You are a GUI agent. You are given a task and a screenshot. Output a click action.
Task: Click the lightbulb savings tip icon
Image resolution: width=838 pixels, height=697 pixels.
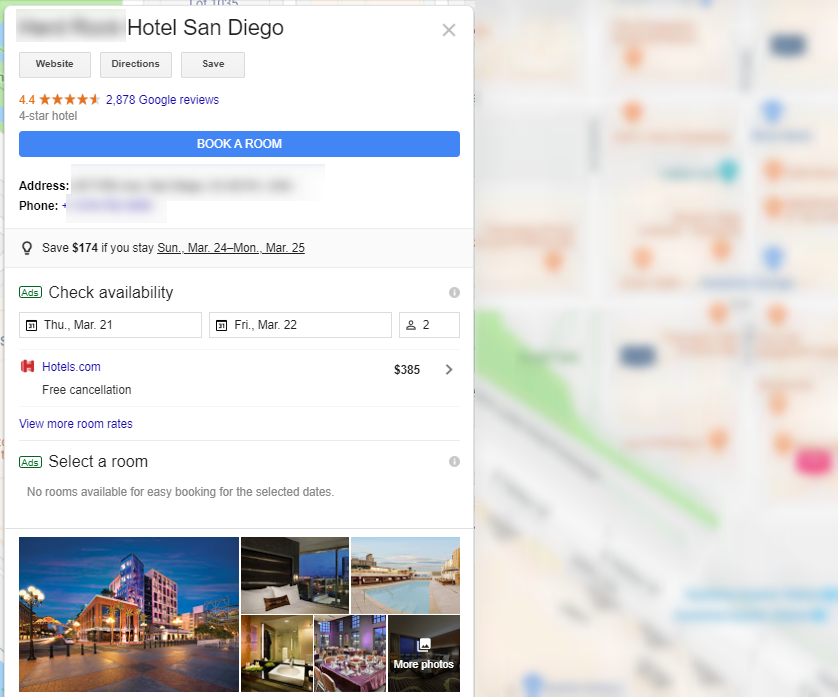27,248
